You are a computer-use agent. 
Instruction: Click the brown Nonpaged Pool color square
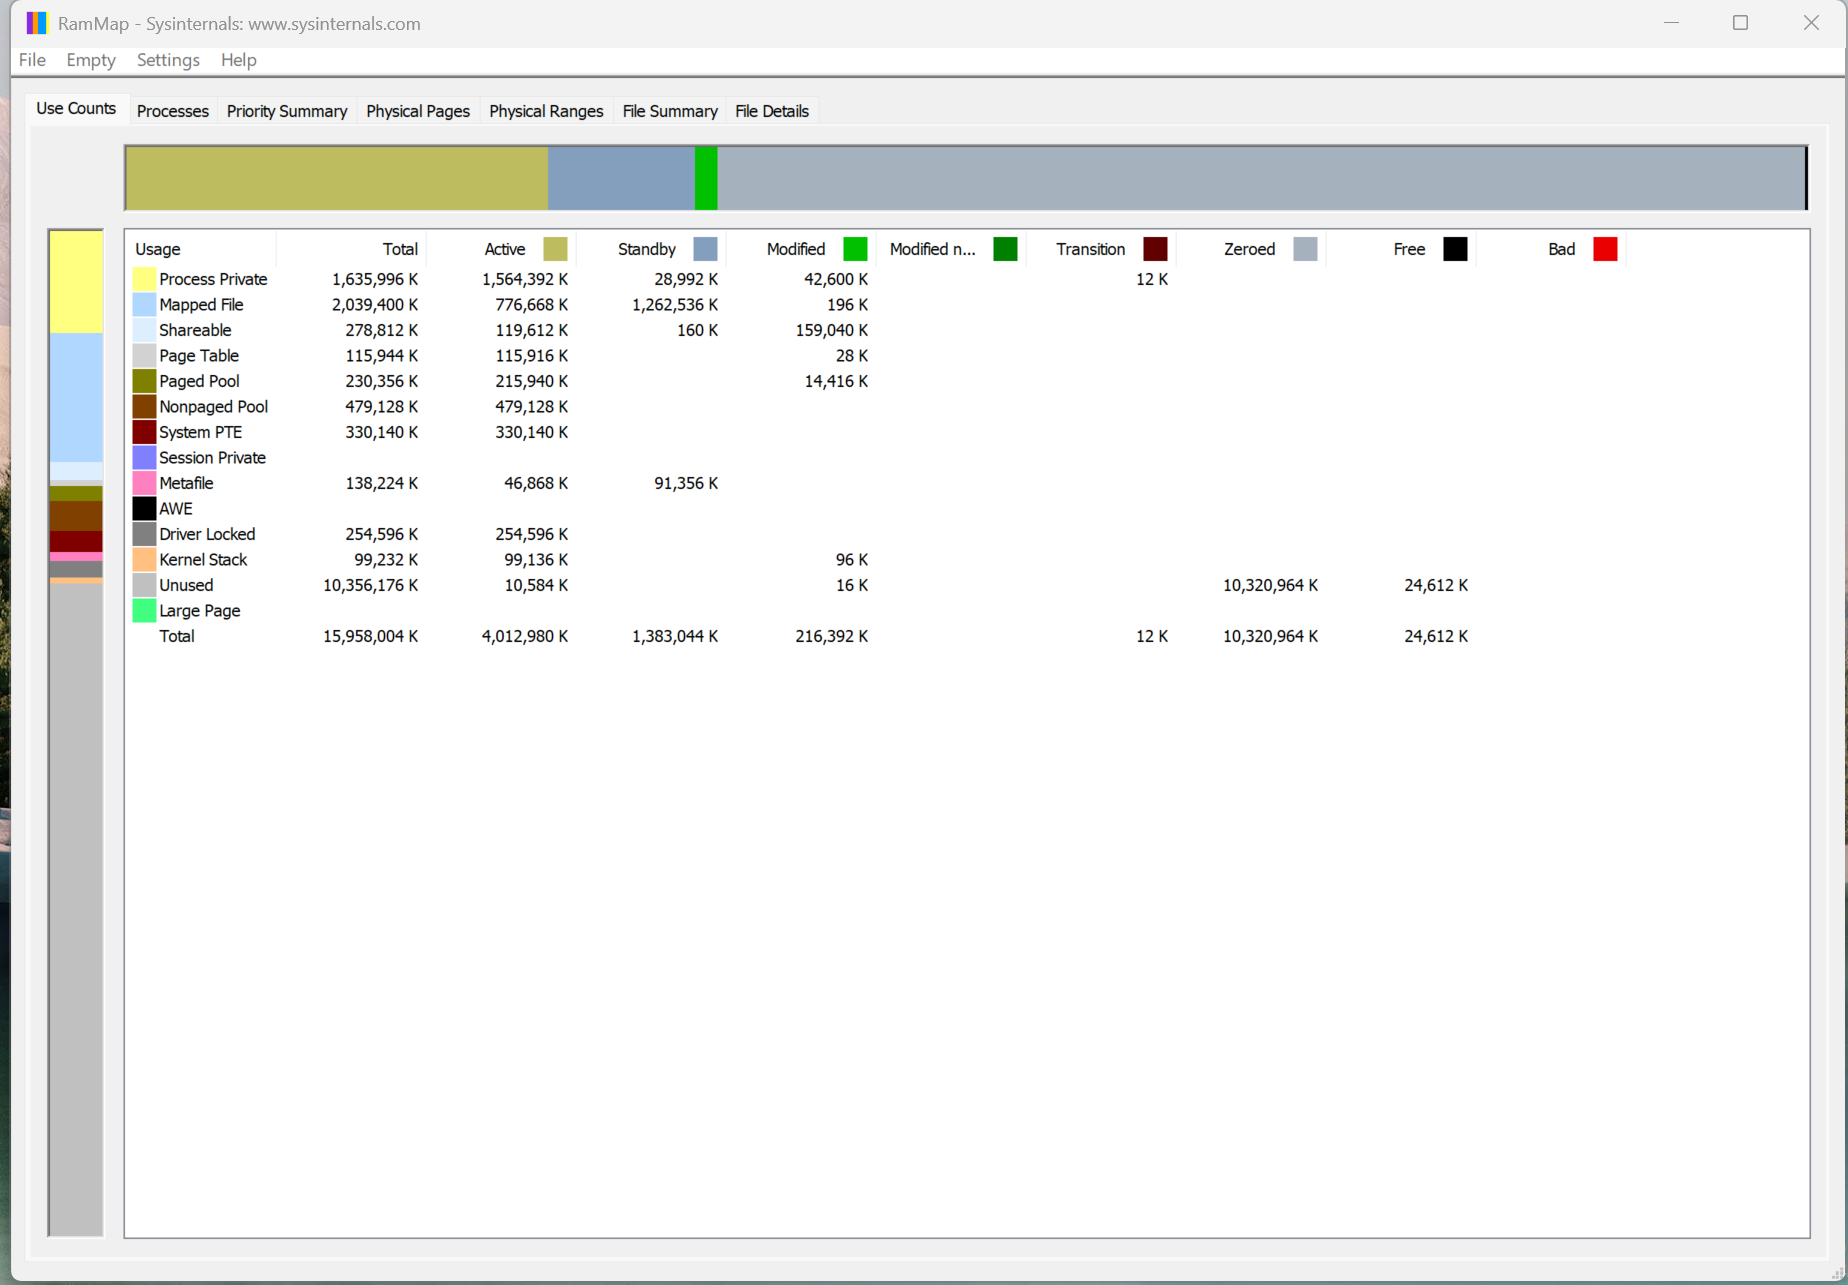(x=144, y=406)
